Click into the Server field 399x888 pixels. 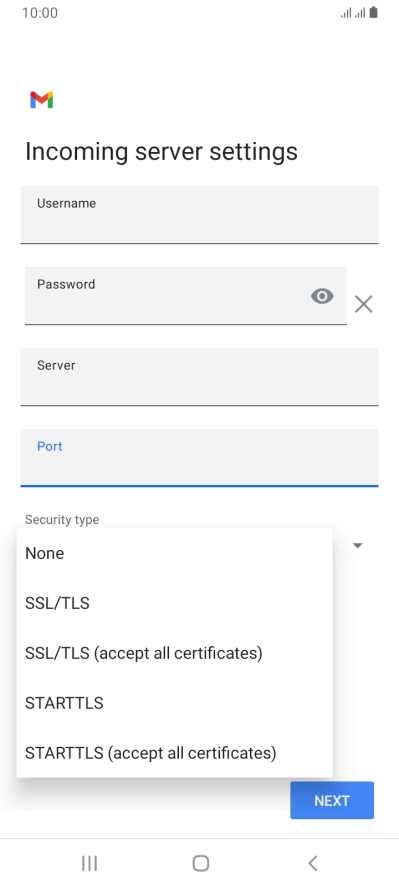[x=199, y=377]
